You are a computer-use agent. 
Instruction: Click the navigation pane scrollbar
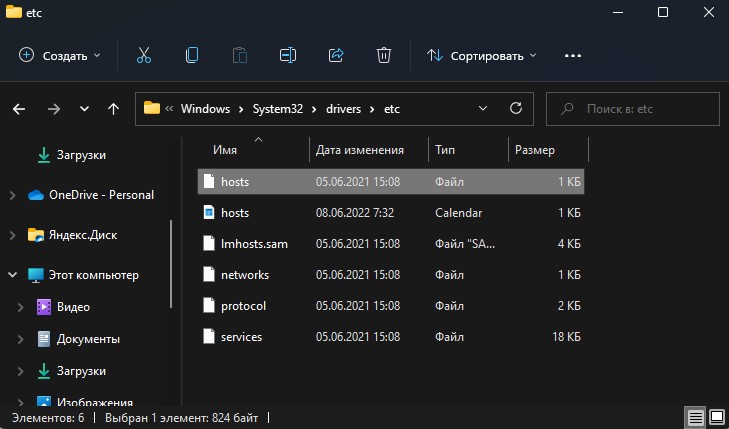pos(171,264)
